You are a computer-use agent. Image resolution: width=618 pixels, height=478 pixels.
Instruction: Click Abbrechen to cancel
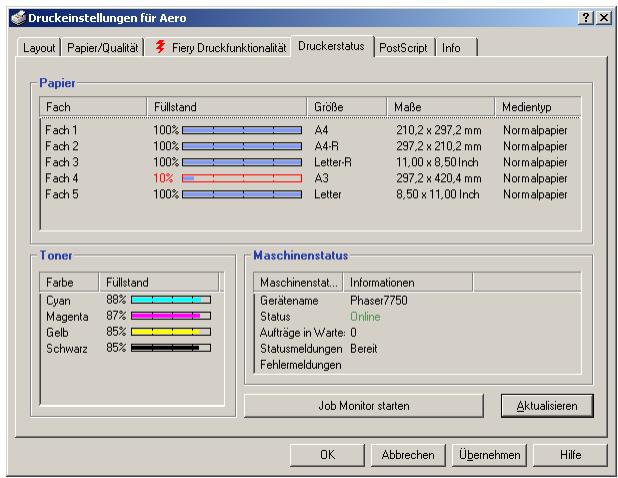408,455
